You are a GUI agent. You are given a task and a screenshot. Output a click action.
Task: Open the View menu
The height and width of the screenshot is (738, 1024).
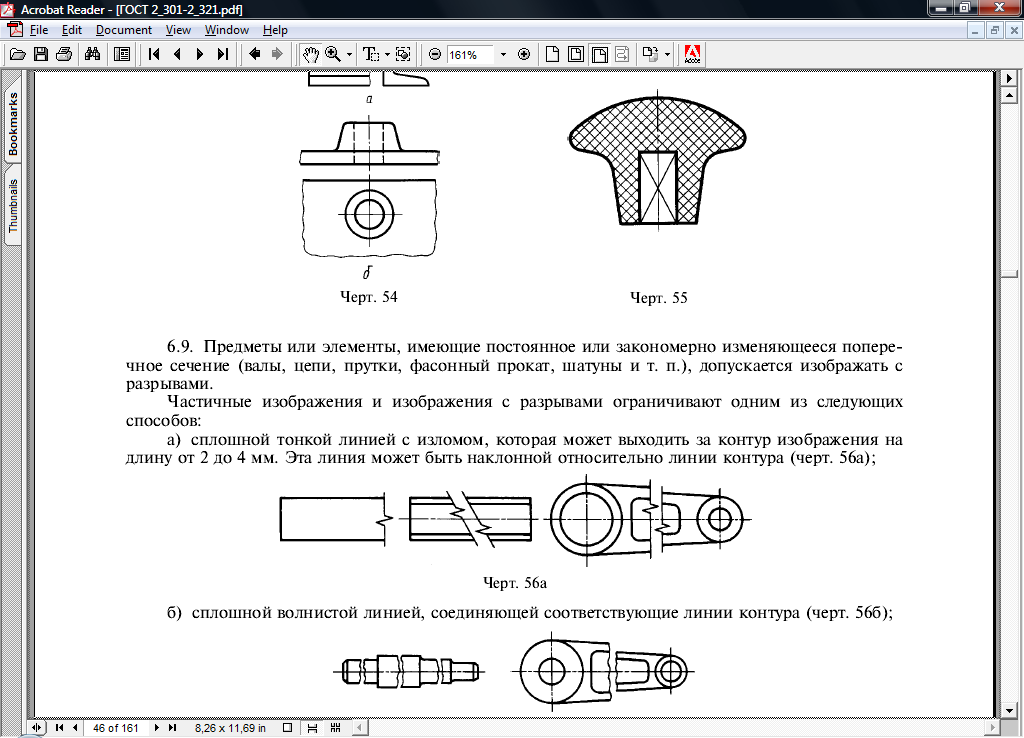pyautogui.click(x=178, y=30)
